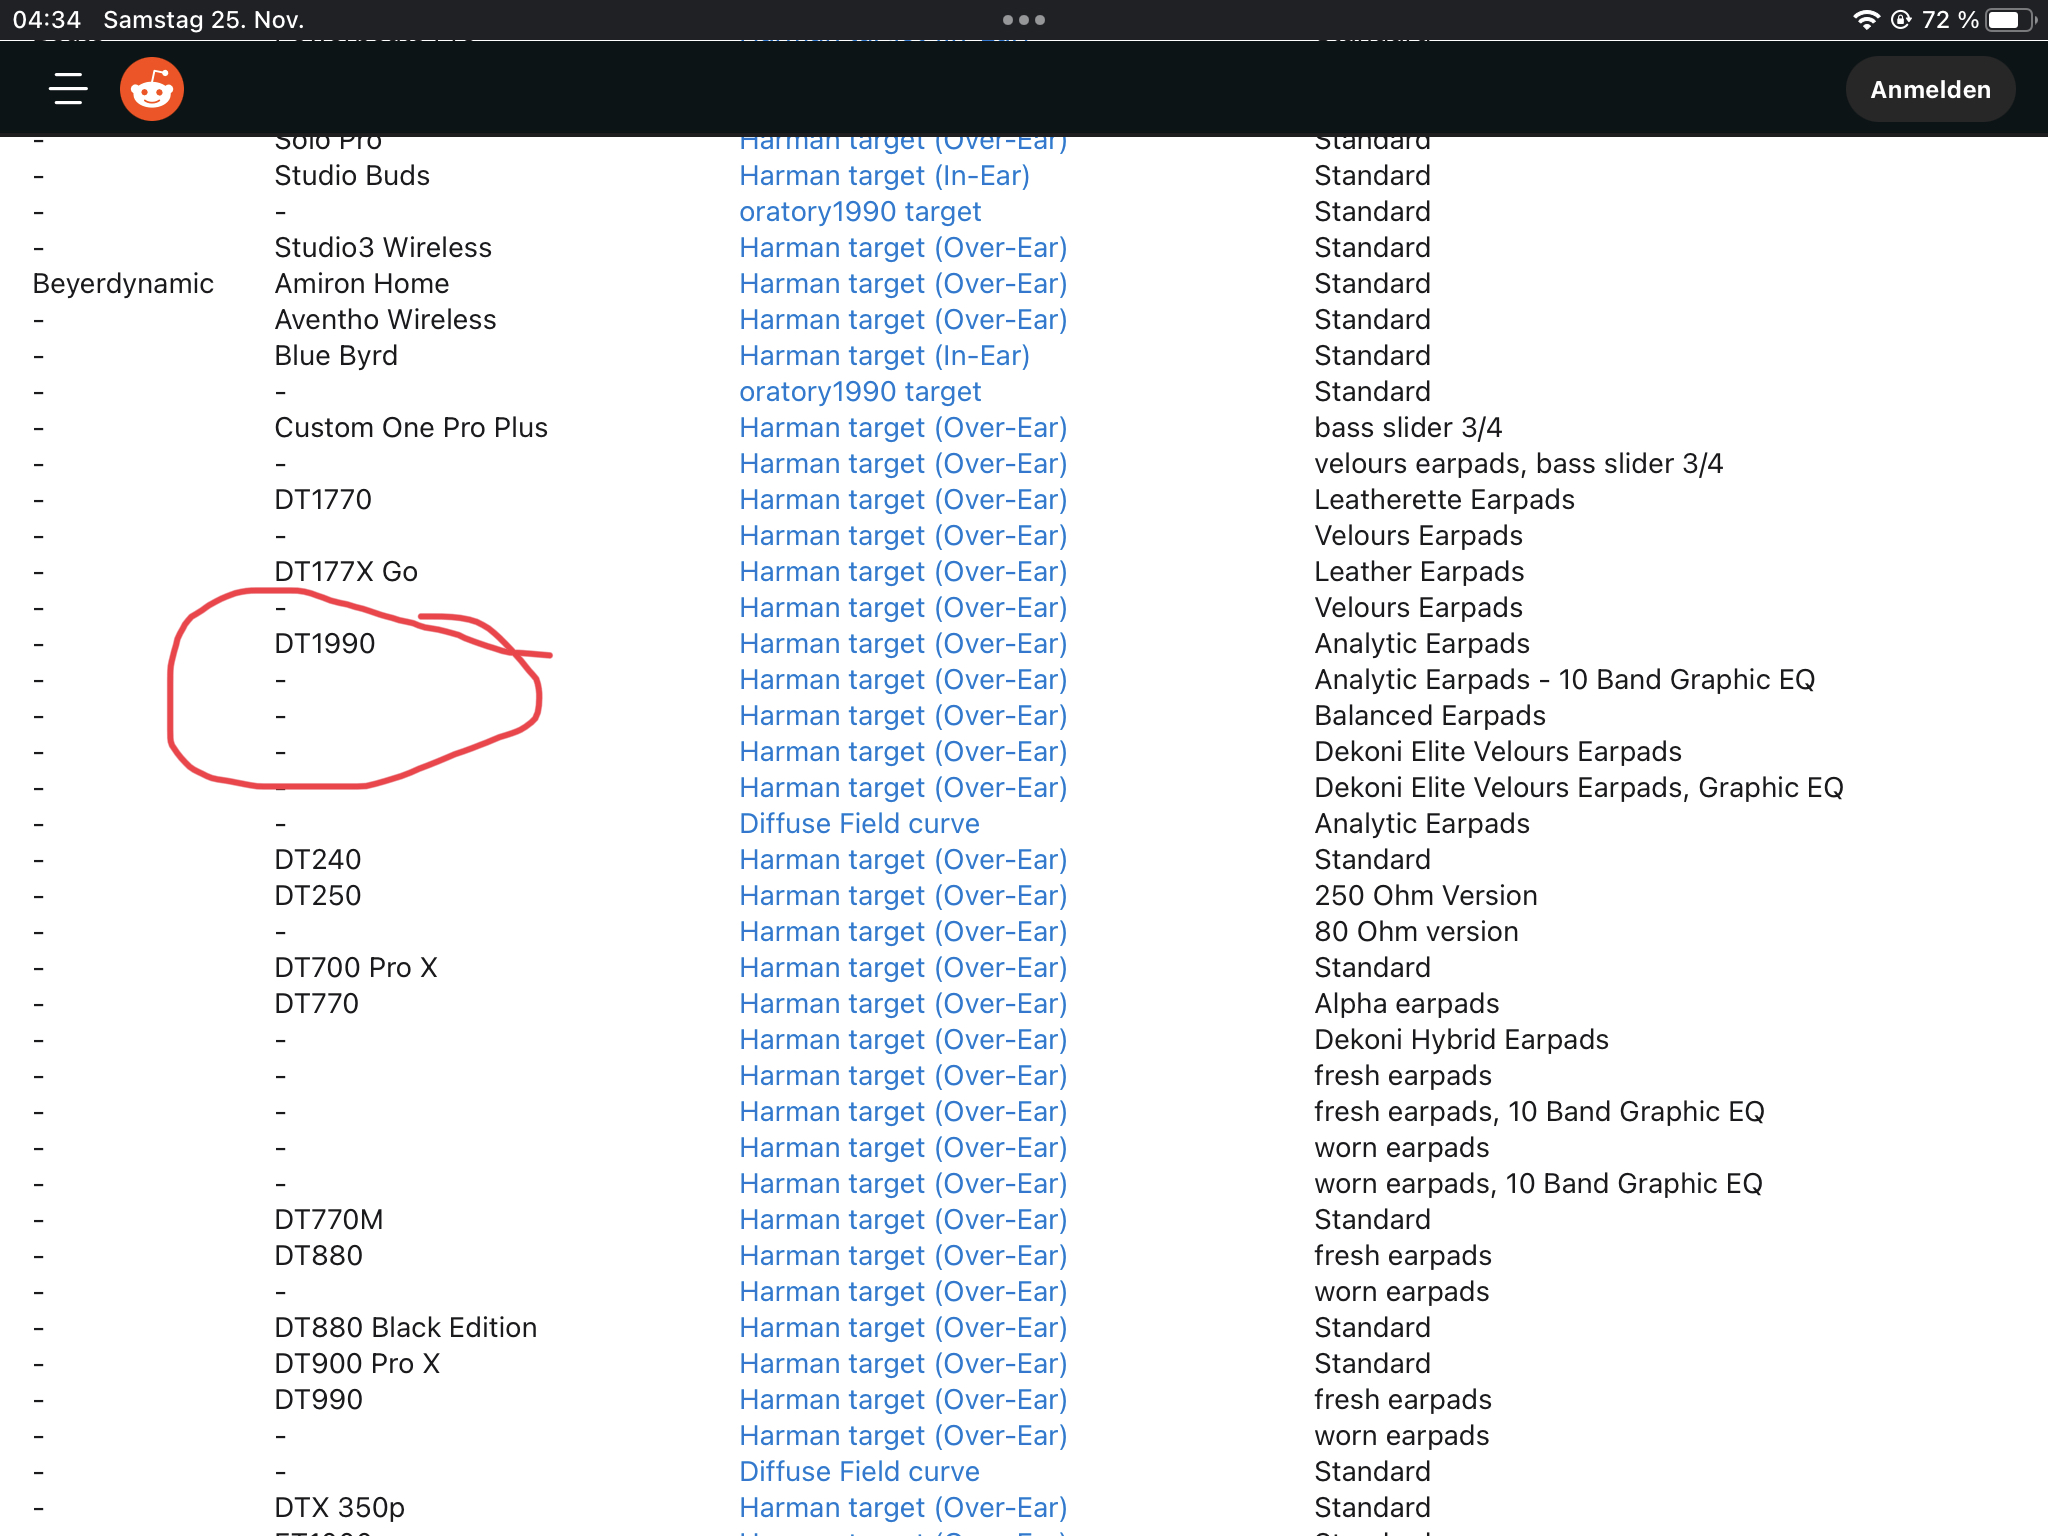This screenshot has width=2048, height=1536.
Task: Open Diffuse Field curve link for Analytic Earpads
Action: coord(859,824)
